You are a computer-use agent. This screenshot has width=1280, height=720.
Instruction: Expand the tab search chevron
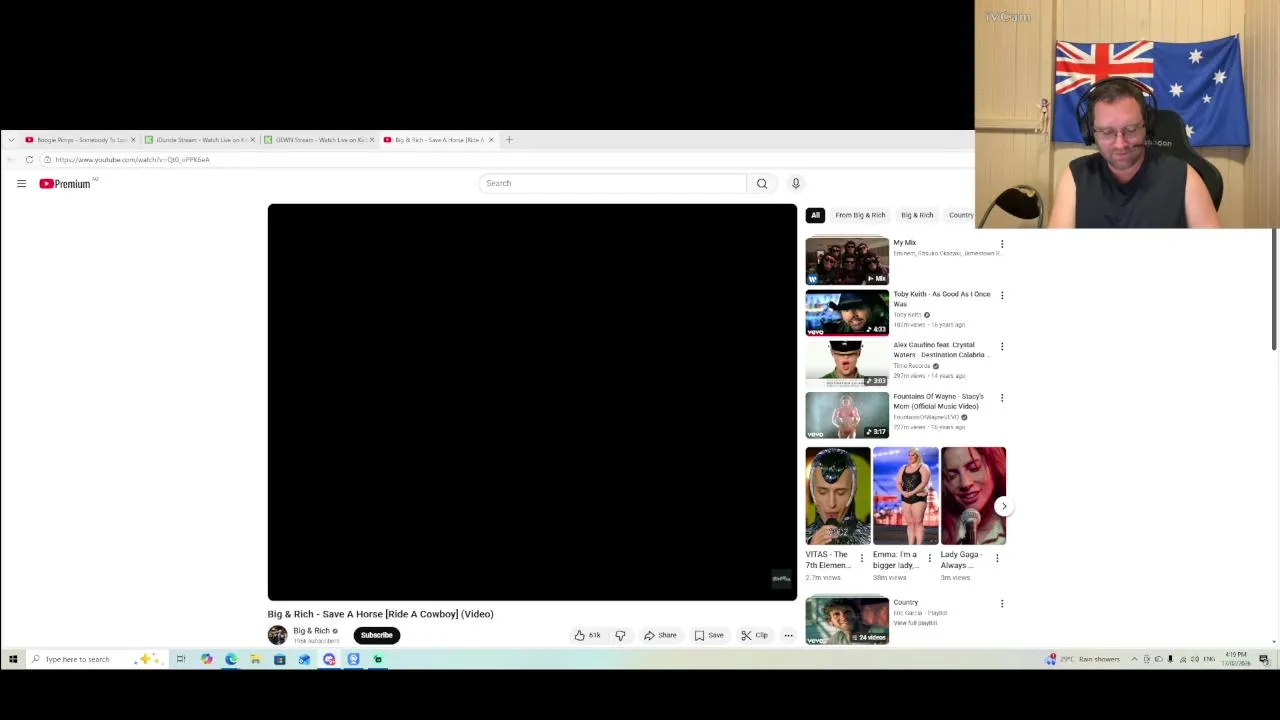point(10,140)
